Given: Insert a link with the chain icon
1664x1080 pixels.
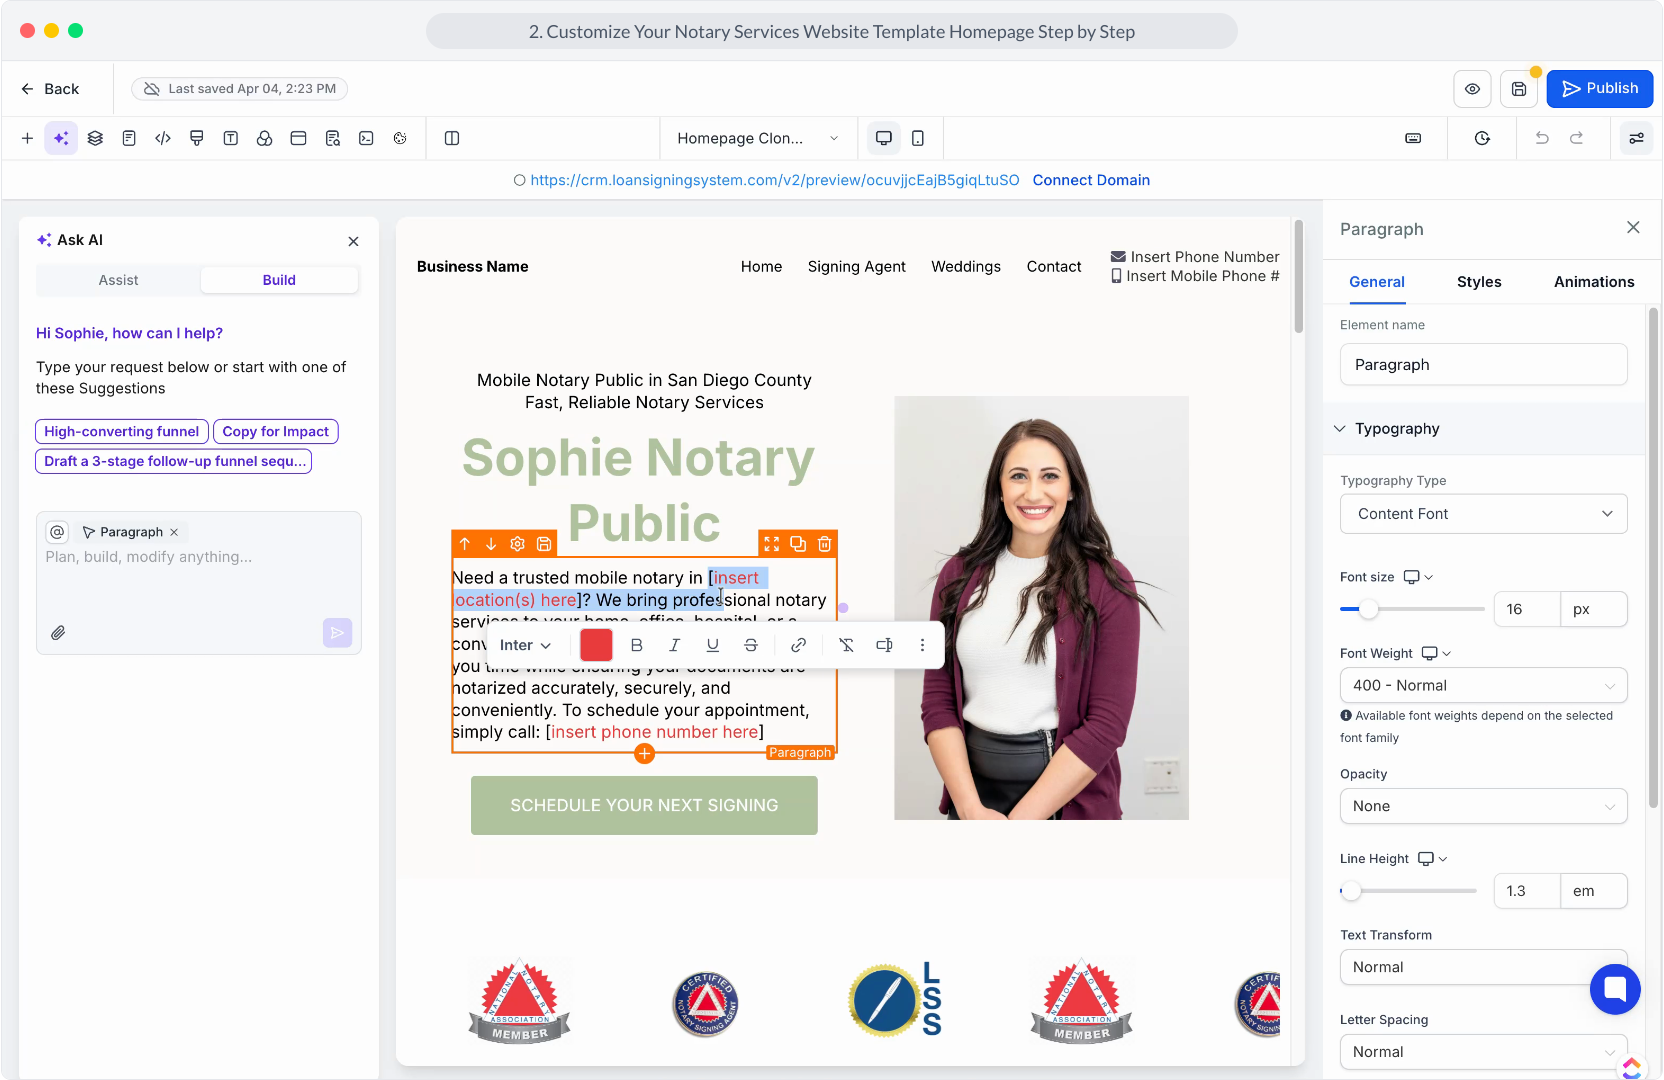Looking at the screenshot, I should click(798, 646).
